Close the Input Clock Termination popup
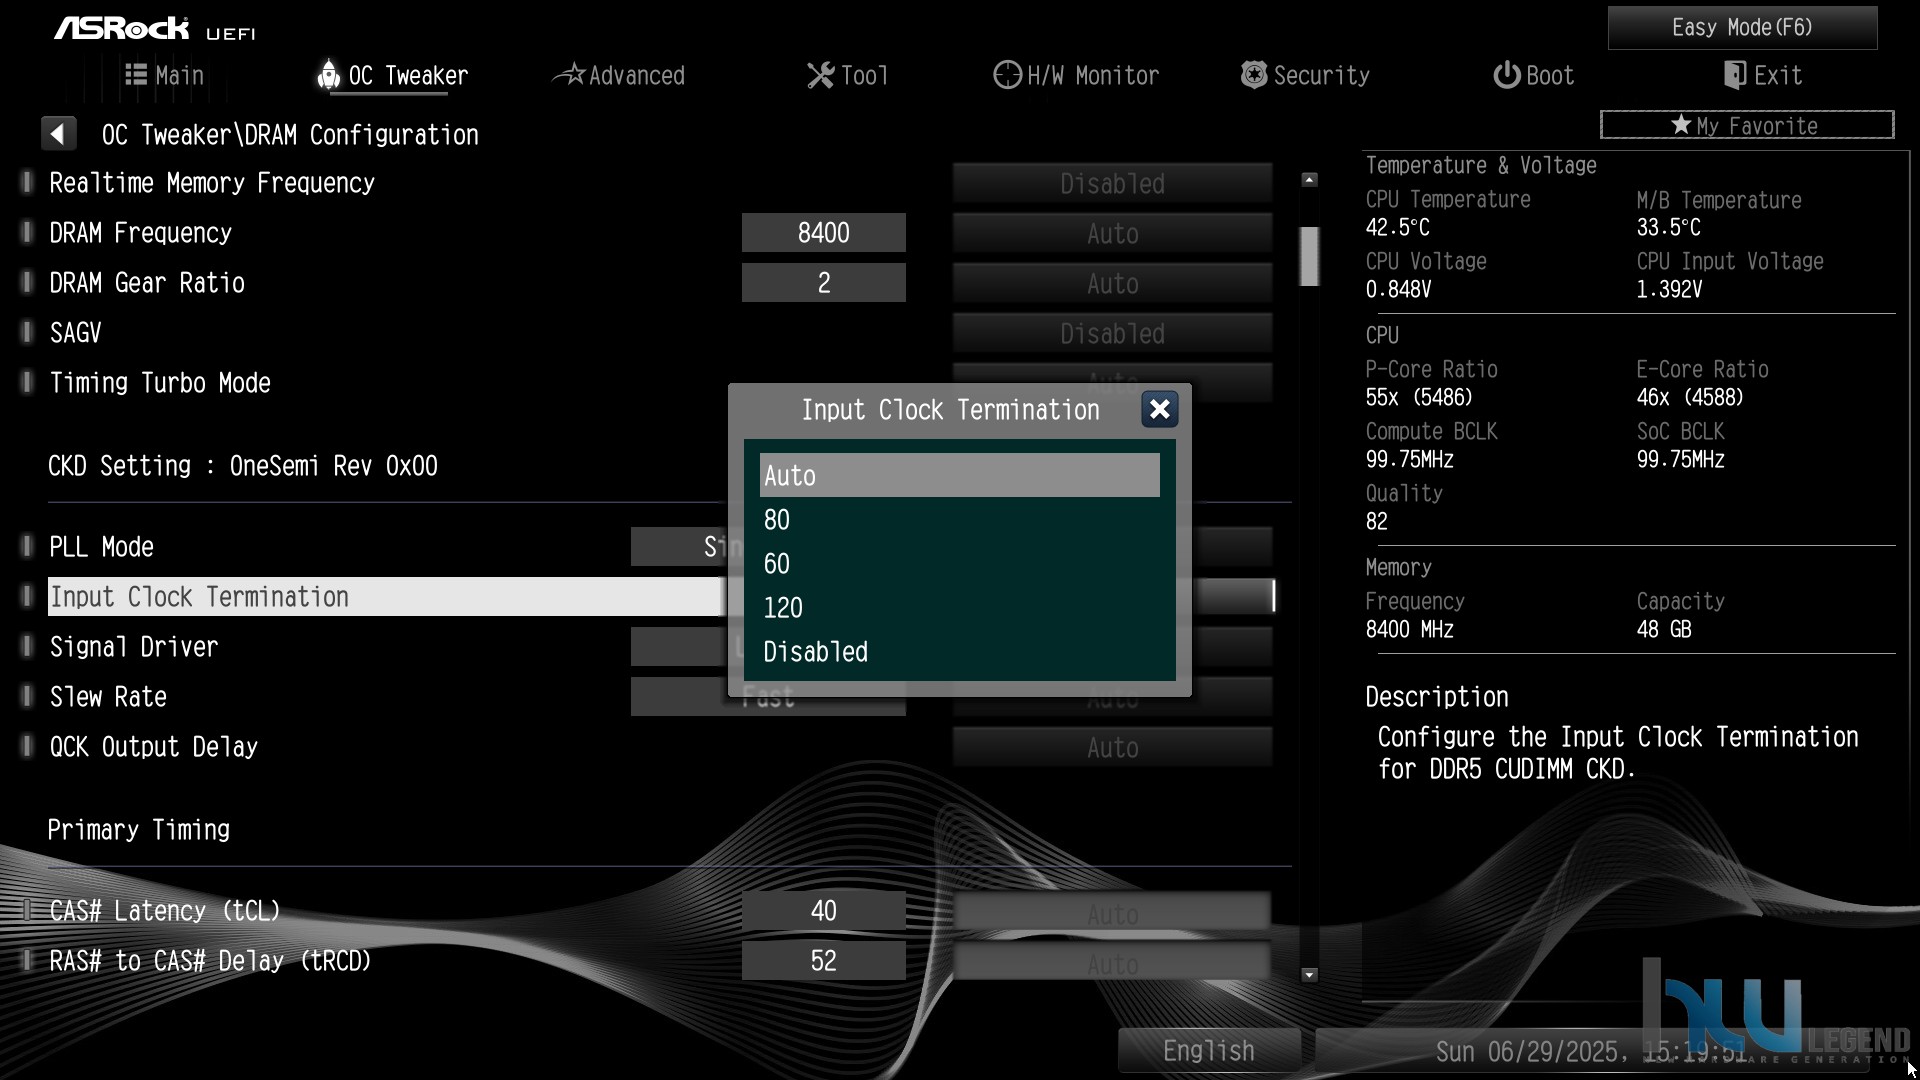The height and width of the screenshot is (1080, 1920). click(1160, 409)
